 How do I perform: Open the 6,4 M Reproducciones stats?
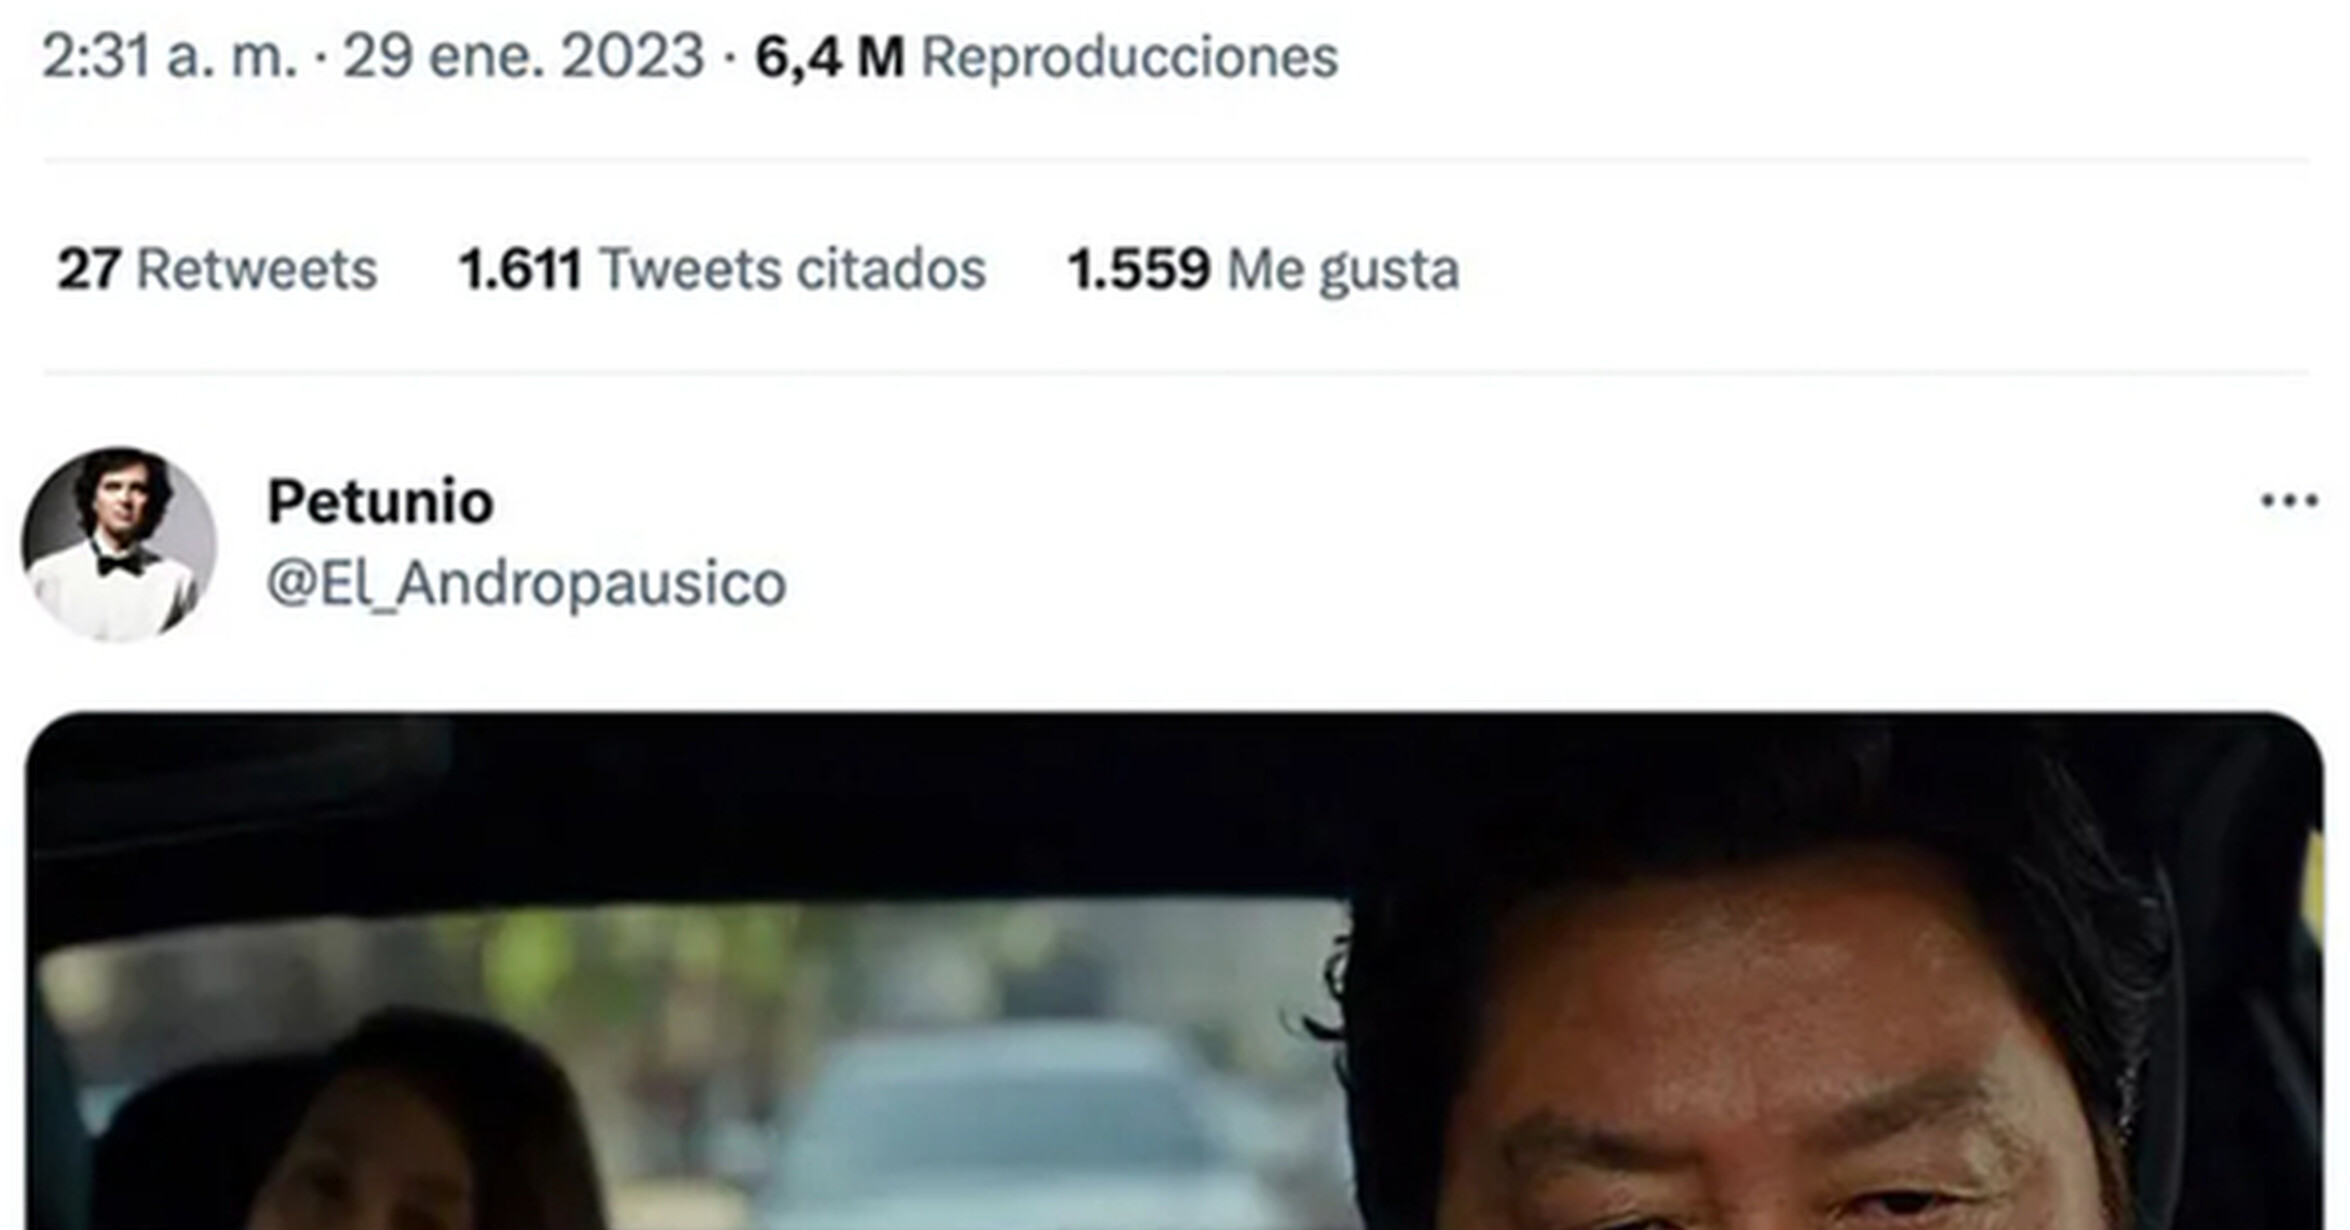click(1046, 56)
